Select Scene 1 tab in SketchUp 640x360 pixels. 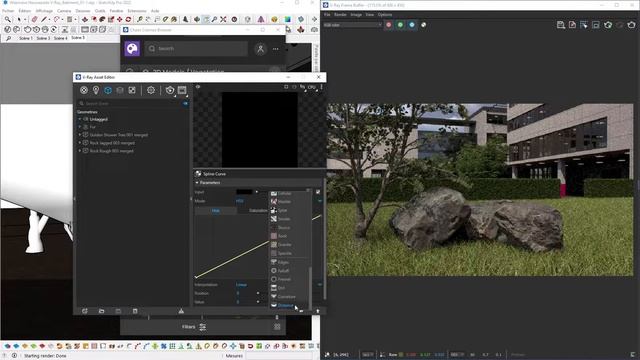(x=26, y=38)
